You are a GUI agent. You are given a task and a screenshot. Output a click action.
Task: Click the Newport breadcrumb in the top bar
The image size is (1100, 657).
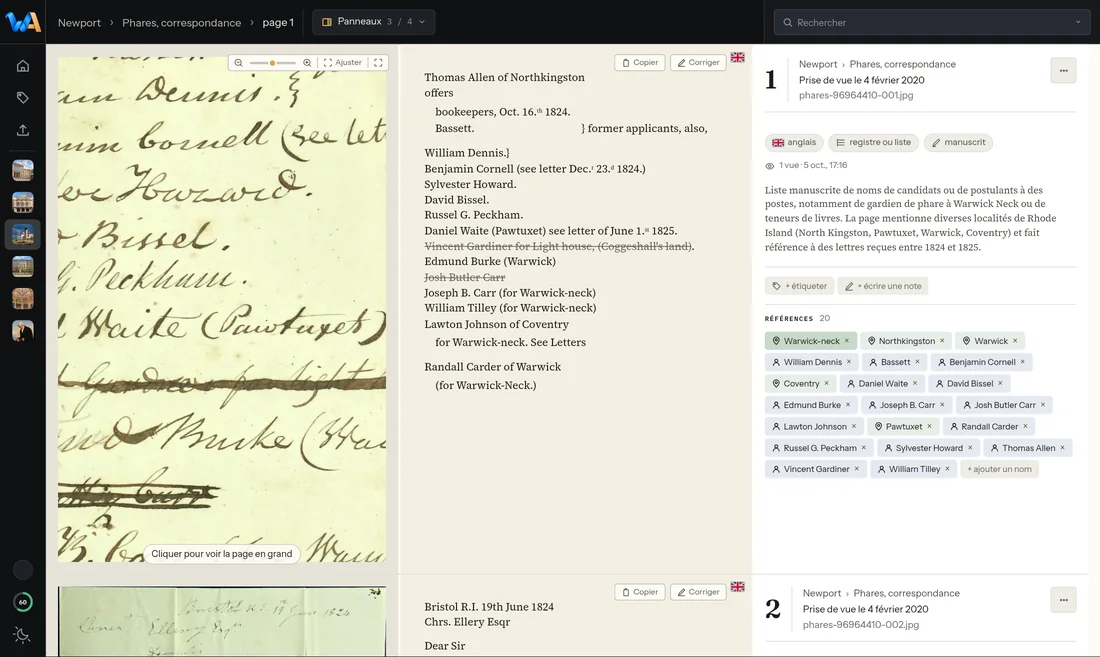79,23
